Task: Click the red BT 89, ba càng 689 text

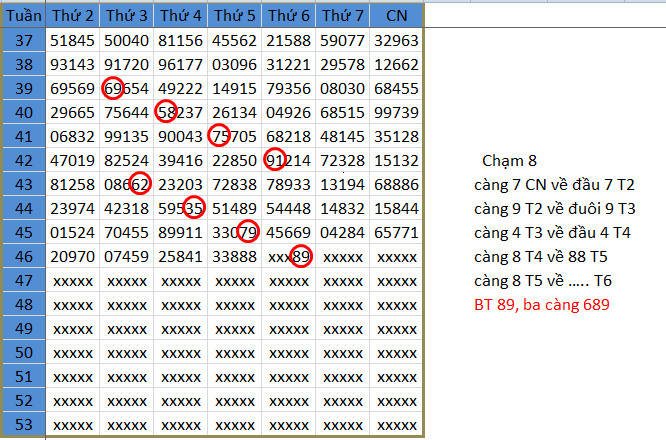Action: coord(542,305)
